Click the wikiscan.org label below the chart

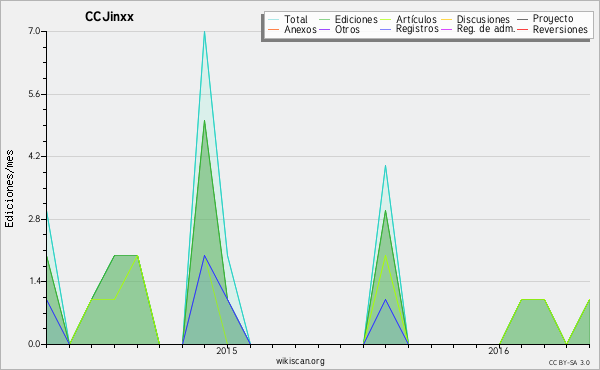pyautogui.click(x=300, y=361)
